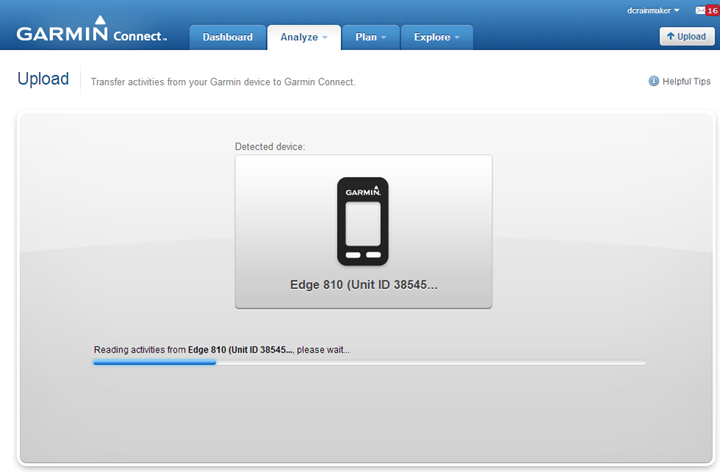
Task: Click the 'Reading activities from Edge 810' status text
Action: (x=222, y=350)
